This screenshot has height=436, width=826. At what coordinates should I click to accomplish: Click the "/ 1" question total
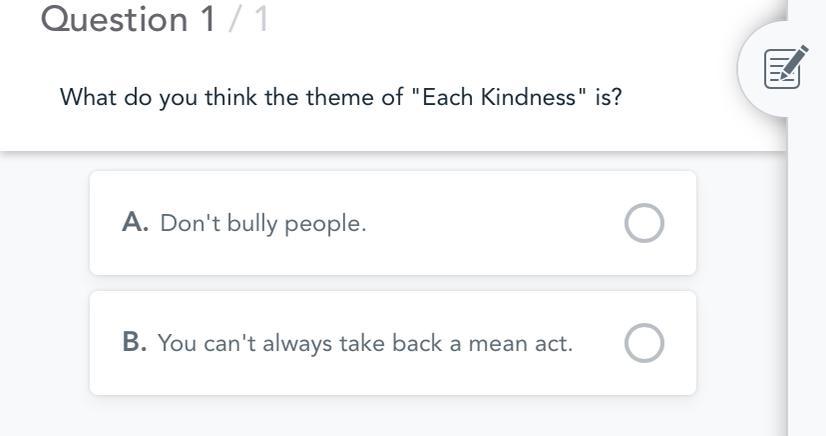coord(249,19)
